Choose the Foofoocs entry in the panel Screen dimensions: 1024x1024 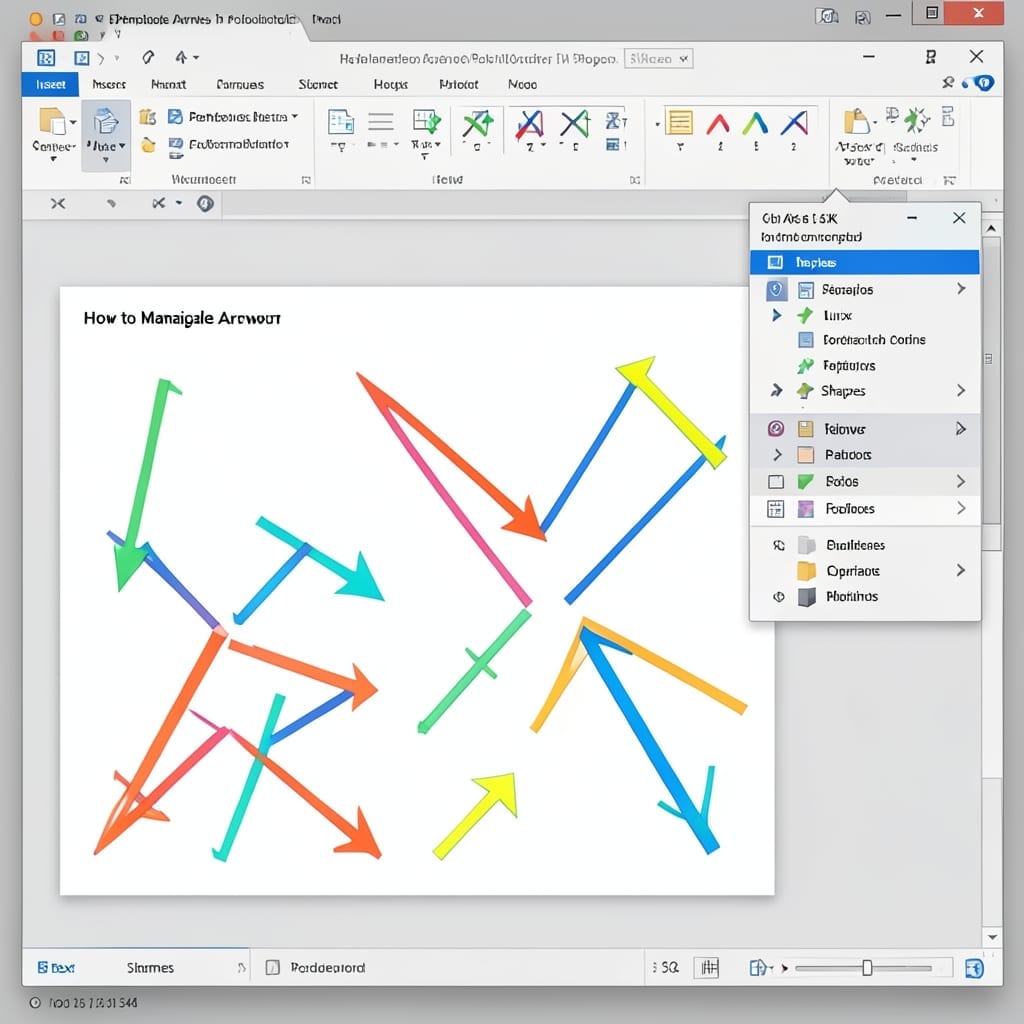click(865, 509)
